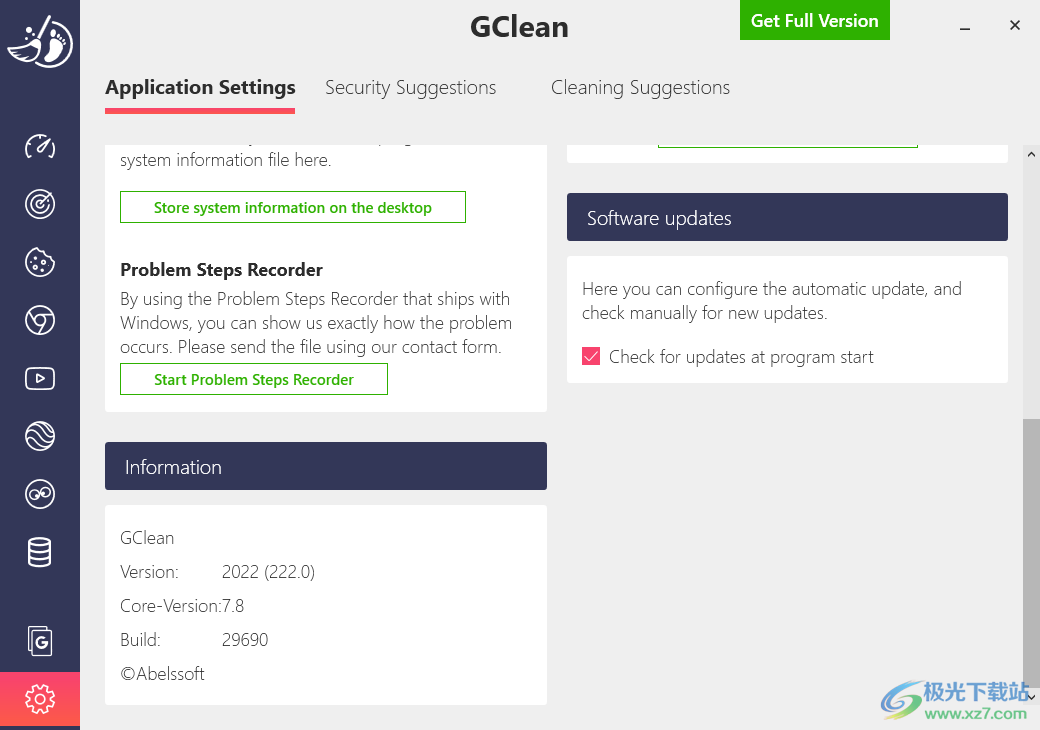Viewport: 1040px width, 730px height.
Task: Click the scrollbar up arrow on the right
Action: tap(1031, 154)
